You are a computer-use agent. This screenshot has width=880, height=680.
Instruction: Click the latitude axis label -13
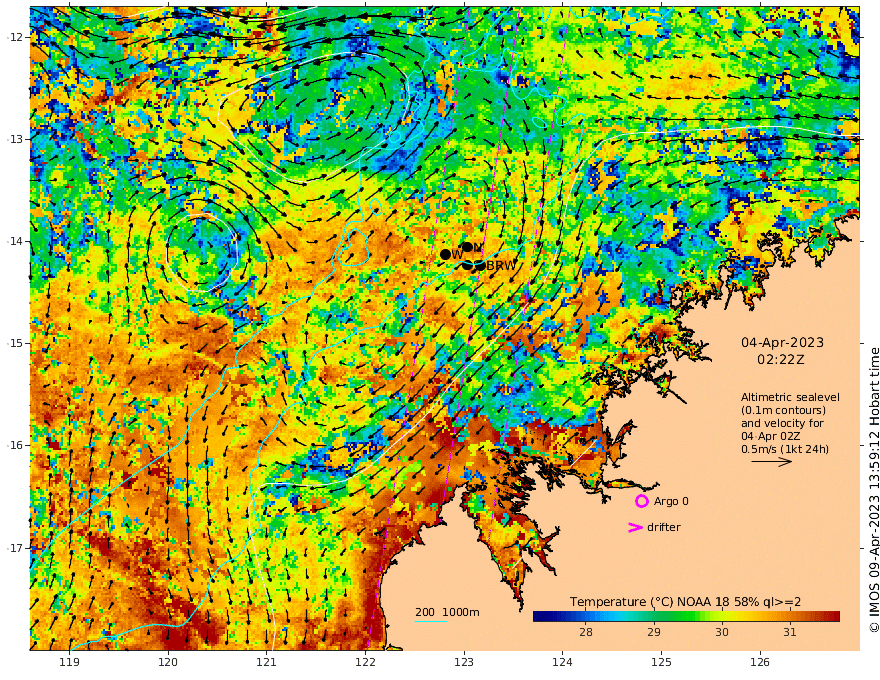tap(15, 139)
